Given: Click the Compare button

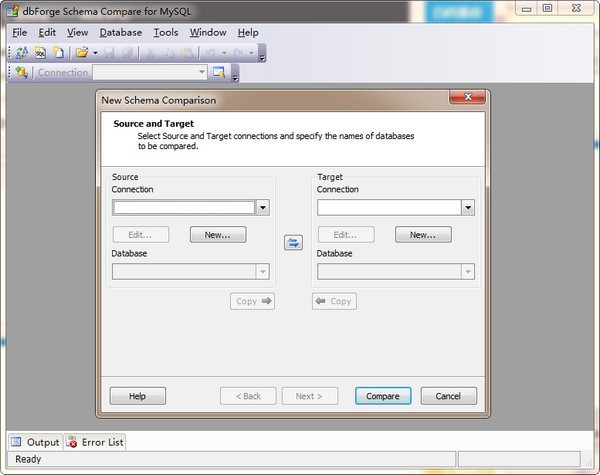Looking at the screenshot, I should pyautogui.click(x=383, y=396).
